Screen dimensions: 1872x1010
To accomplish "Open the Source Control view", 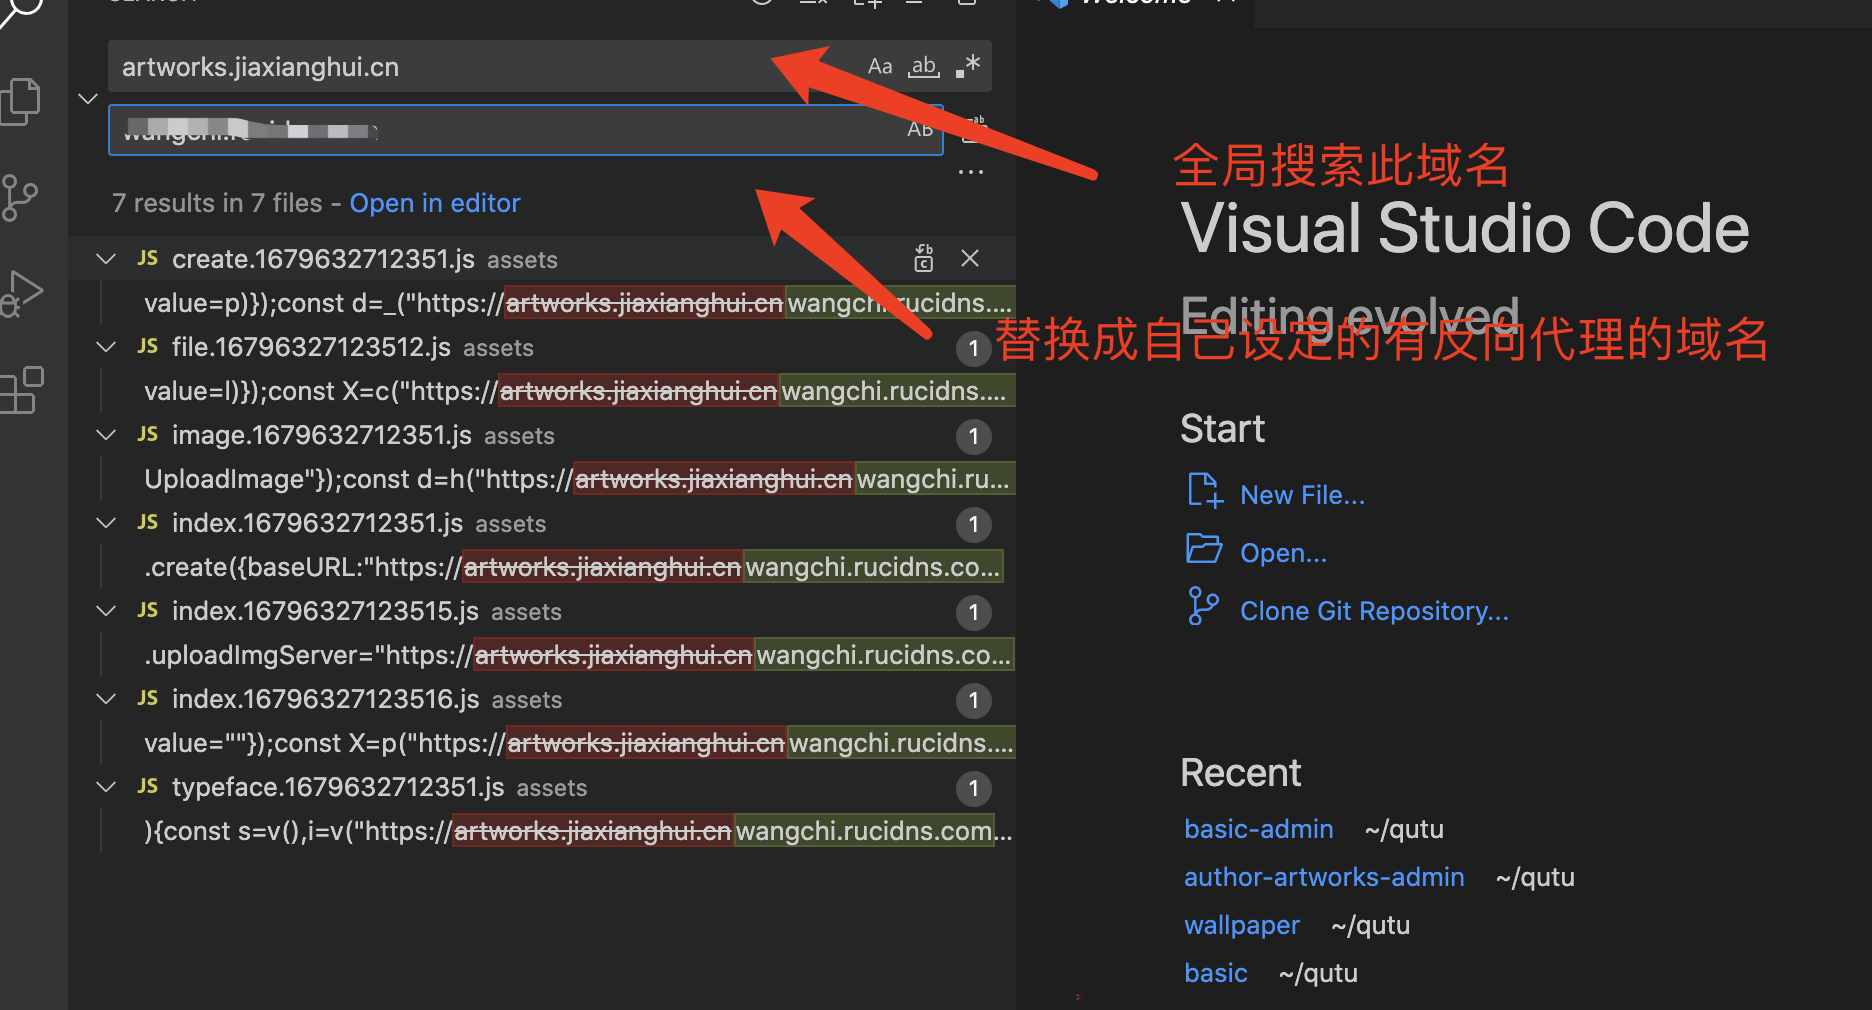I will (x=20, y=197).
